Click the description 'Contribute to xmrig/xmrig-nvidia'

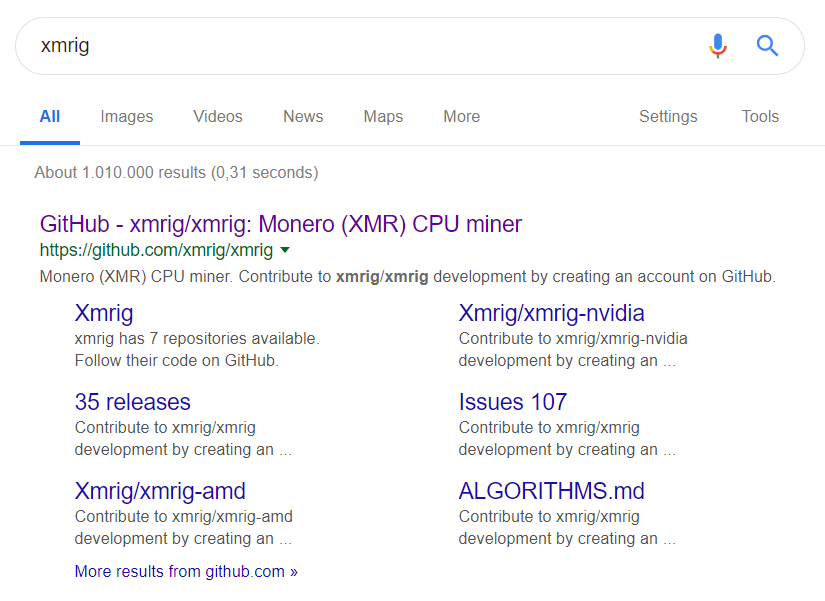click(573, 338)
